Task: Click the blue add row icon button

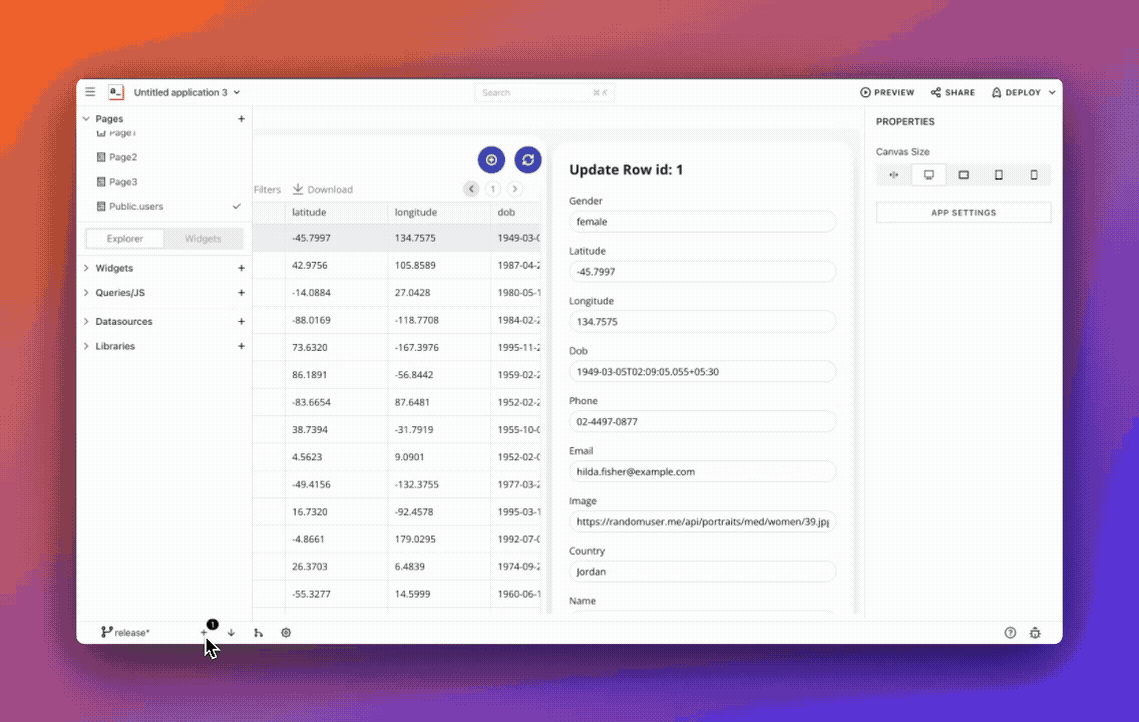Action: pyautogui.click(x=491, y=160)
